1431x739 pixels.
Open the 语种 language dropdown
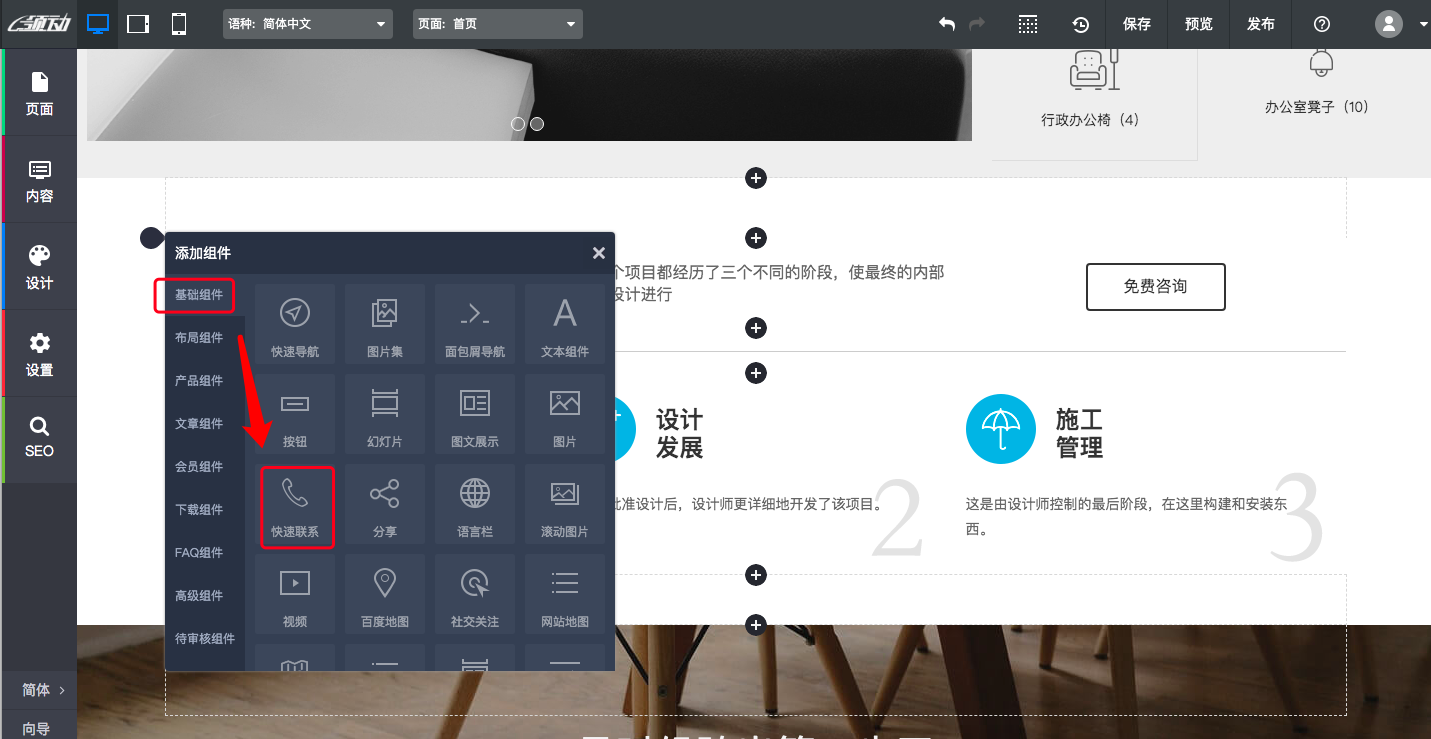tap(307, 23)
